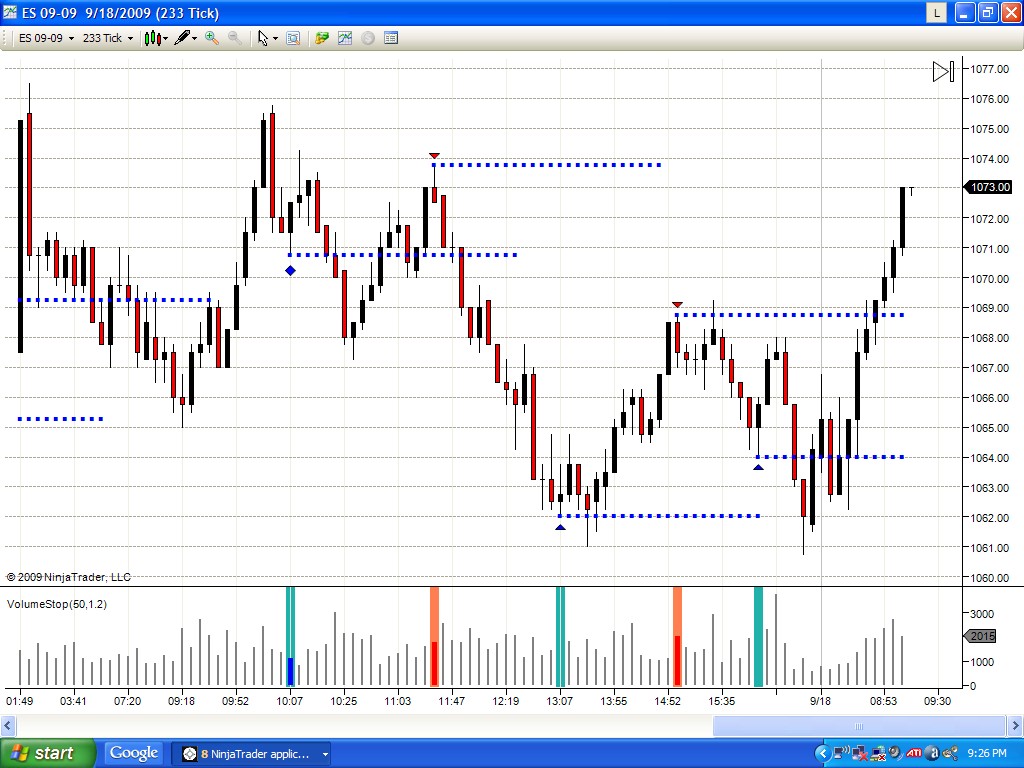Select the pen drawing tool icon
Viewport: 1024px width, 768px height.
pos(182,38)
